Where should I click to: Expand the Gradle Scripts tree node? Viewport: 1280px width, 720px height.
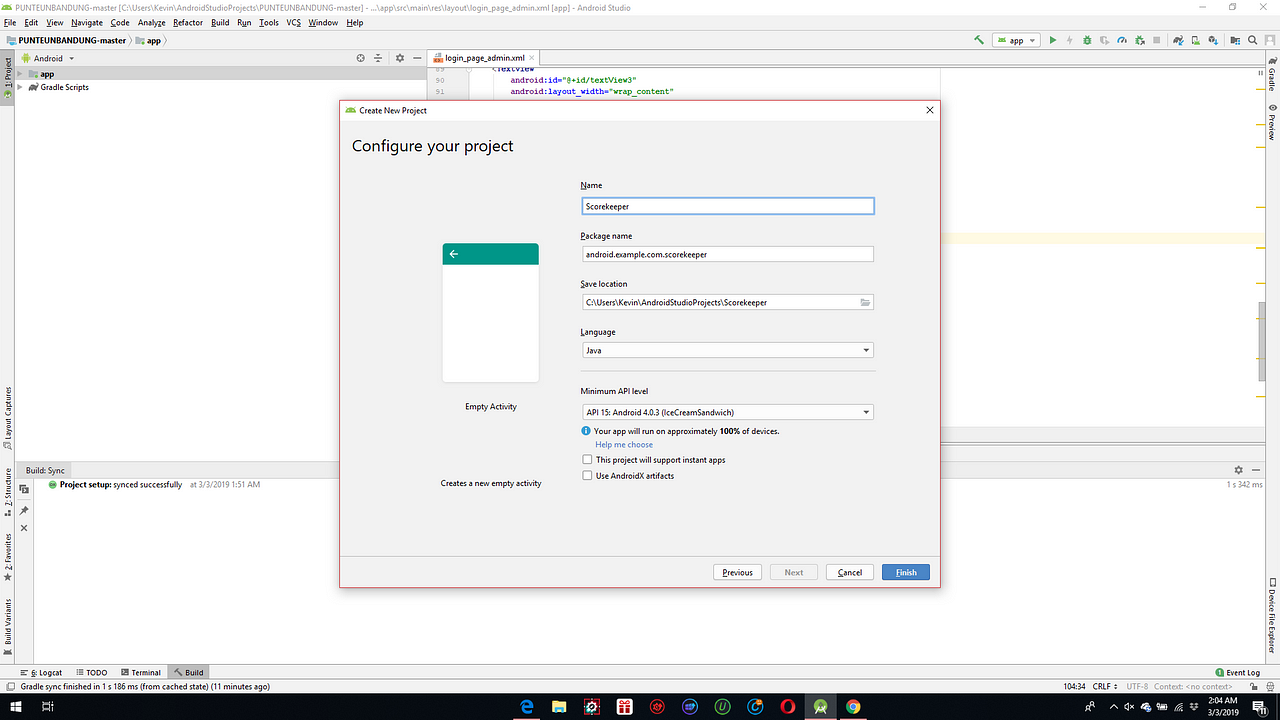(22, 87)
